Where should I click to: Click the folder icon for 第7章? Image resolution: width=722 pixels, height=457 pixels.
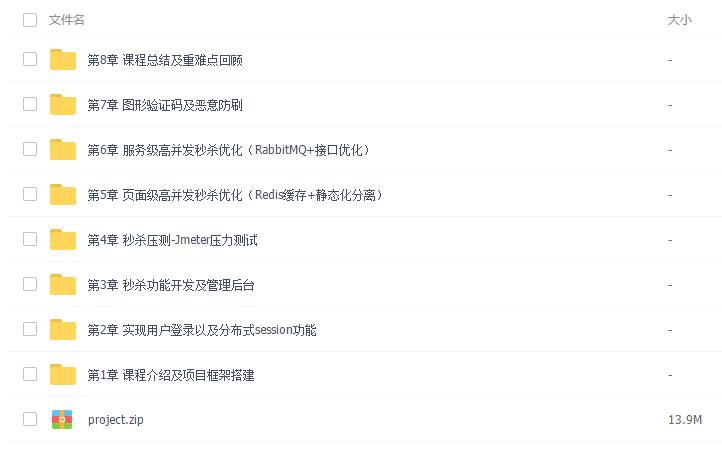coord(63,105)
